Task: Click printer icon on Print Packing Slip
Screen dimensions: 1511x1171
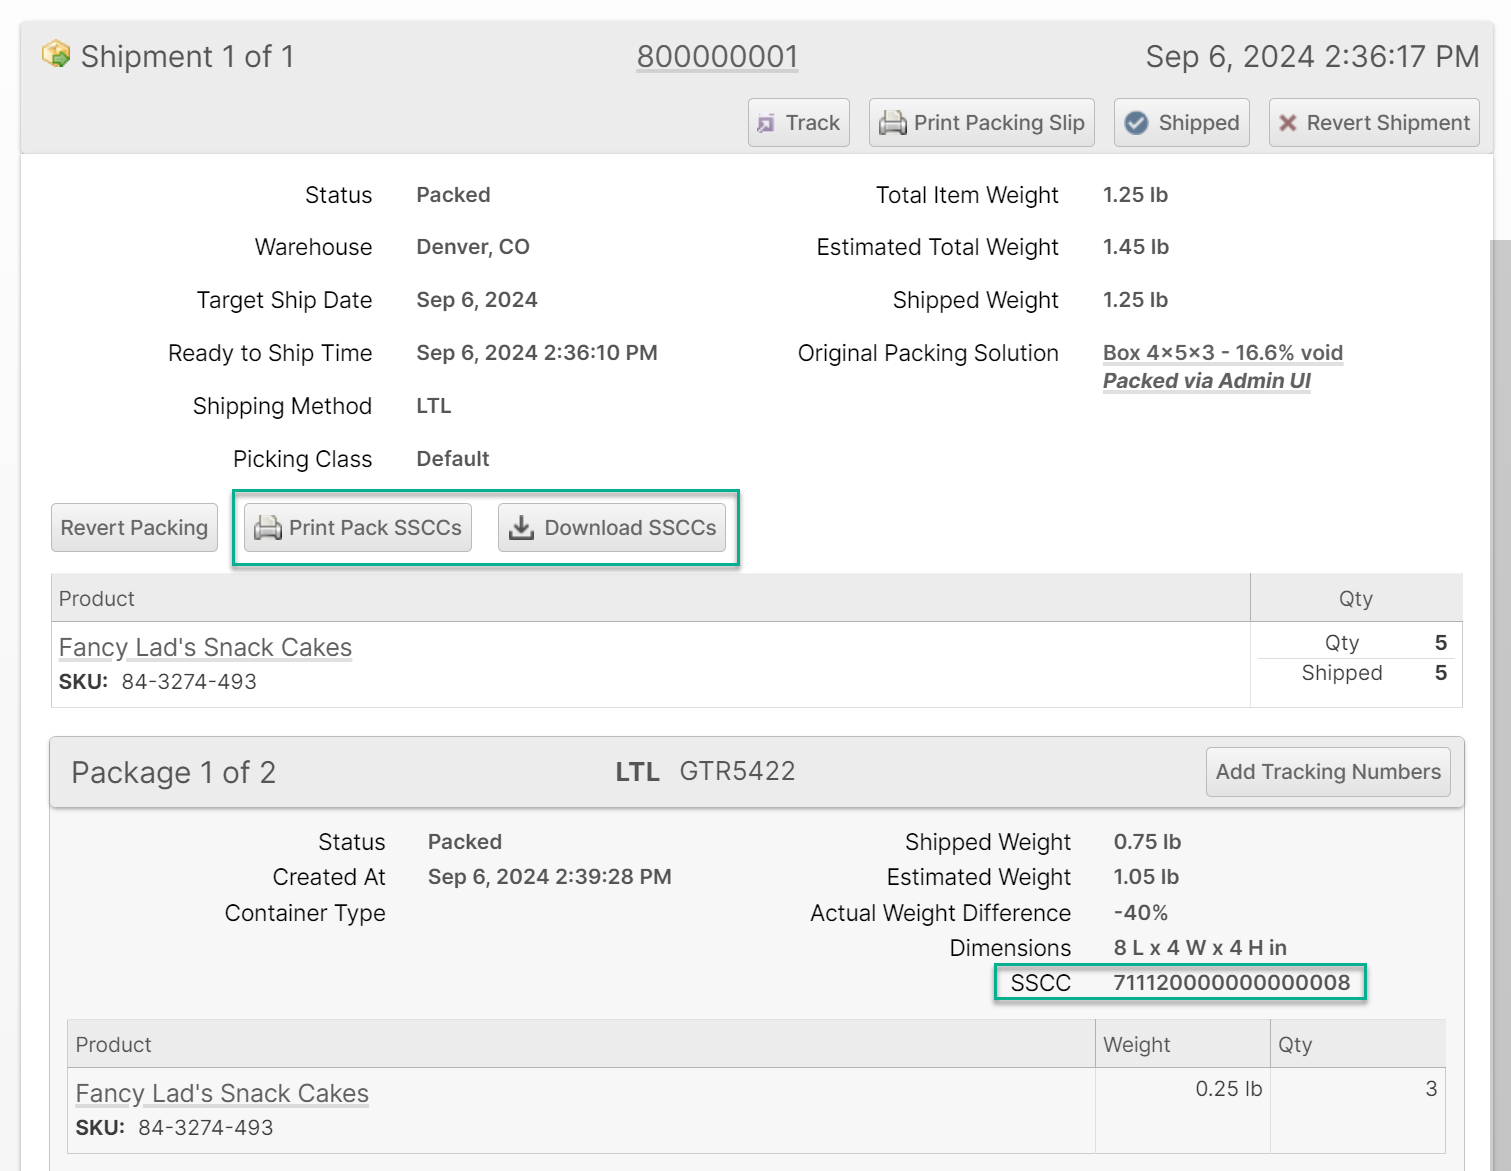Action: (892, 123)
